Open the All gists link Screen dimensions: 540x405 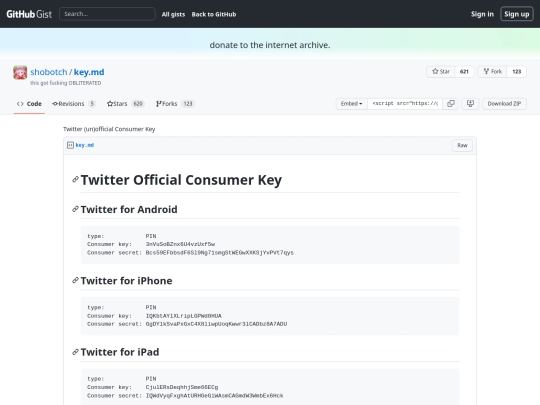[173, 14]
